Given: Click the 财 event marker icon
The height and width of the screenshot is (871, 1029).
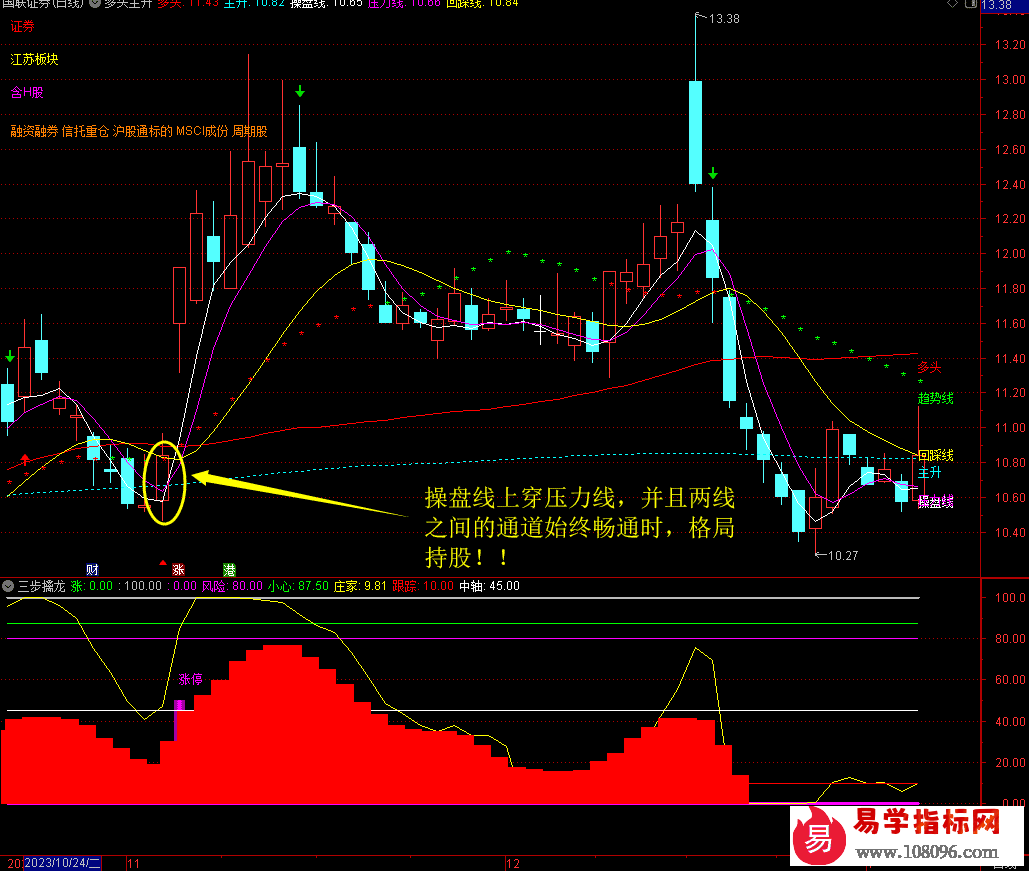Looking at the screenshot, I should 93,569.
